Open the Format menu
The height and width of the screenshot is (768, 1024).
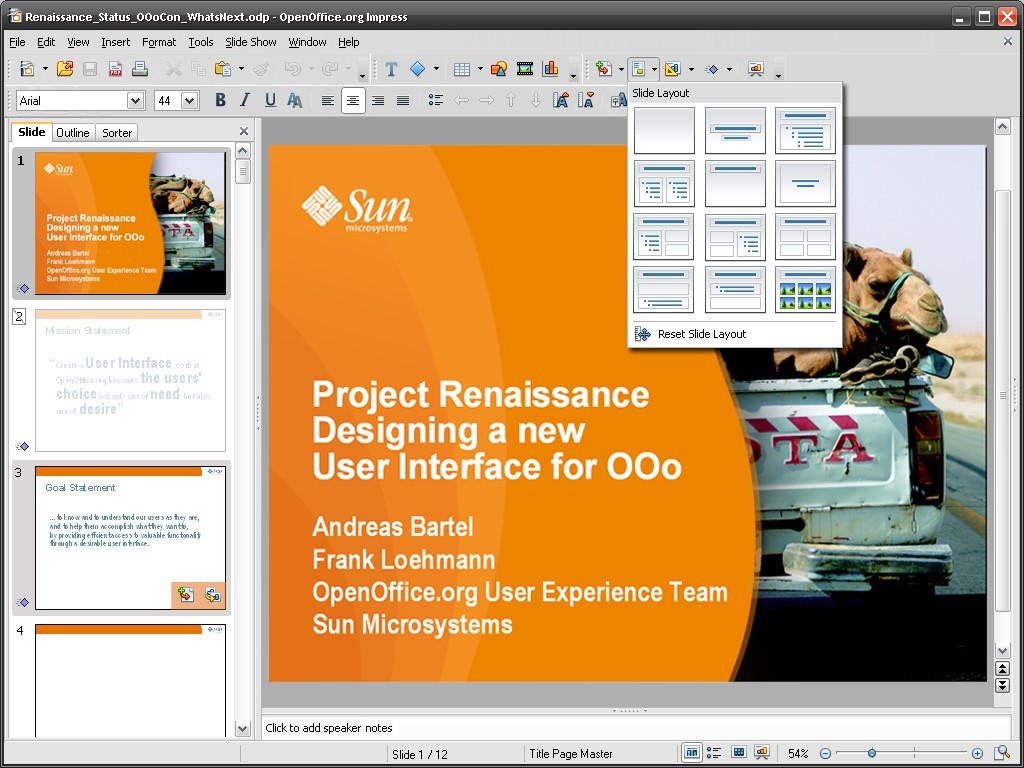click(159, 42)
